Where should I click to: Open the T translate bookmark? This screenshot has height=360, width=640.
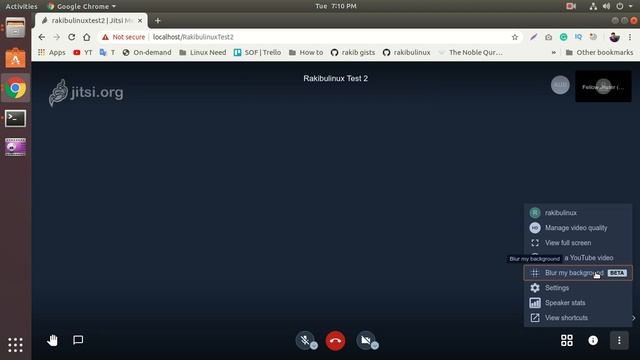(x=108, y=52)
